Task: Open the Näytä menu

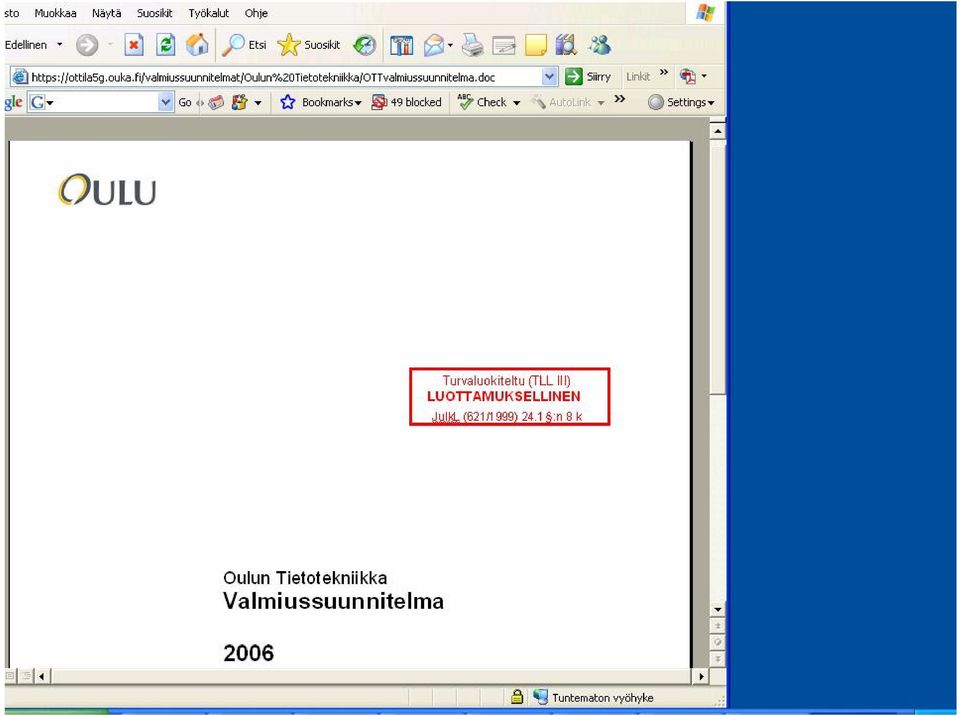Action: pyautogui.click(x=107, y=13)
